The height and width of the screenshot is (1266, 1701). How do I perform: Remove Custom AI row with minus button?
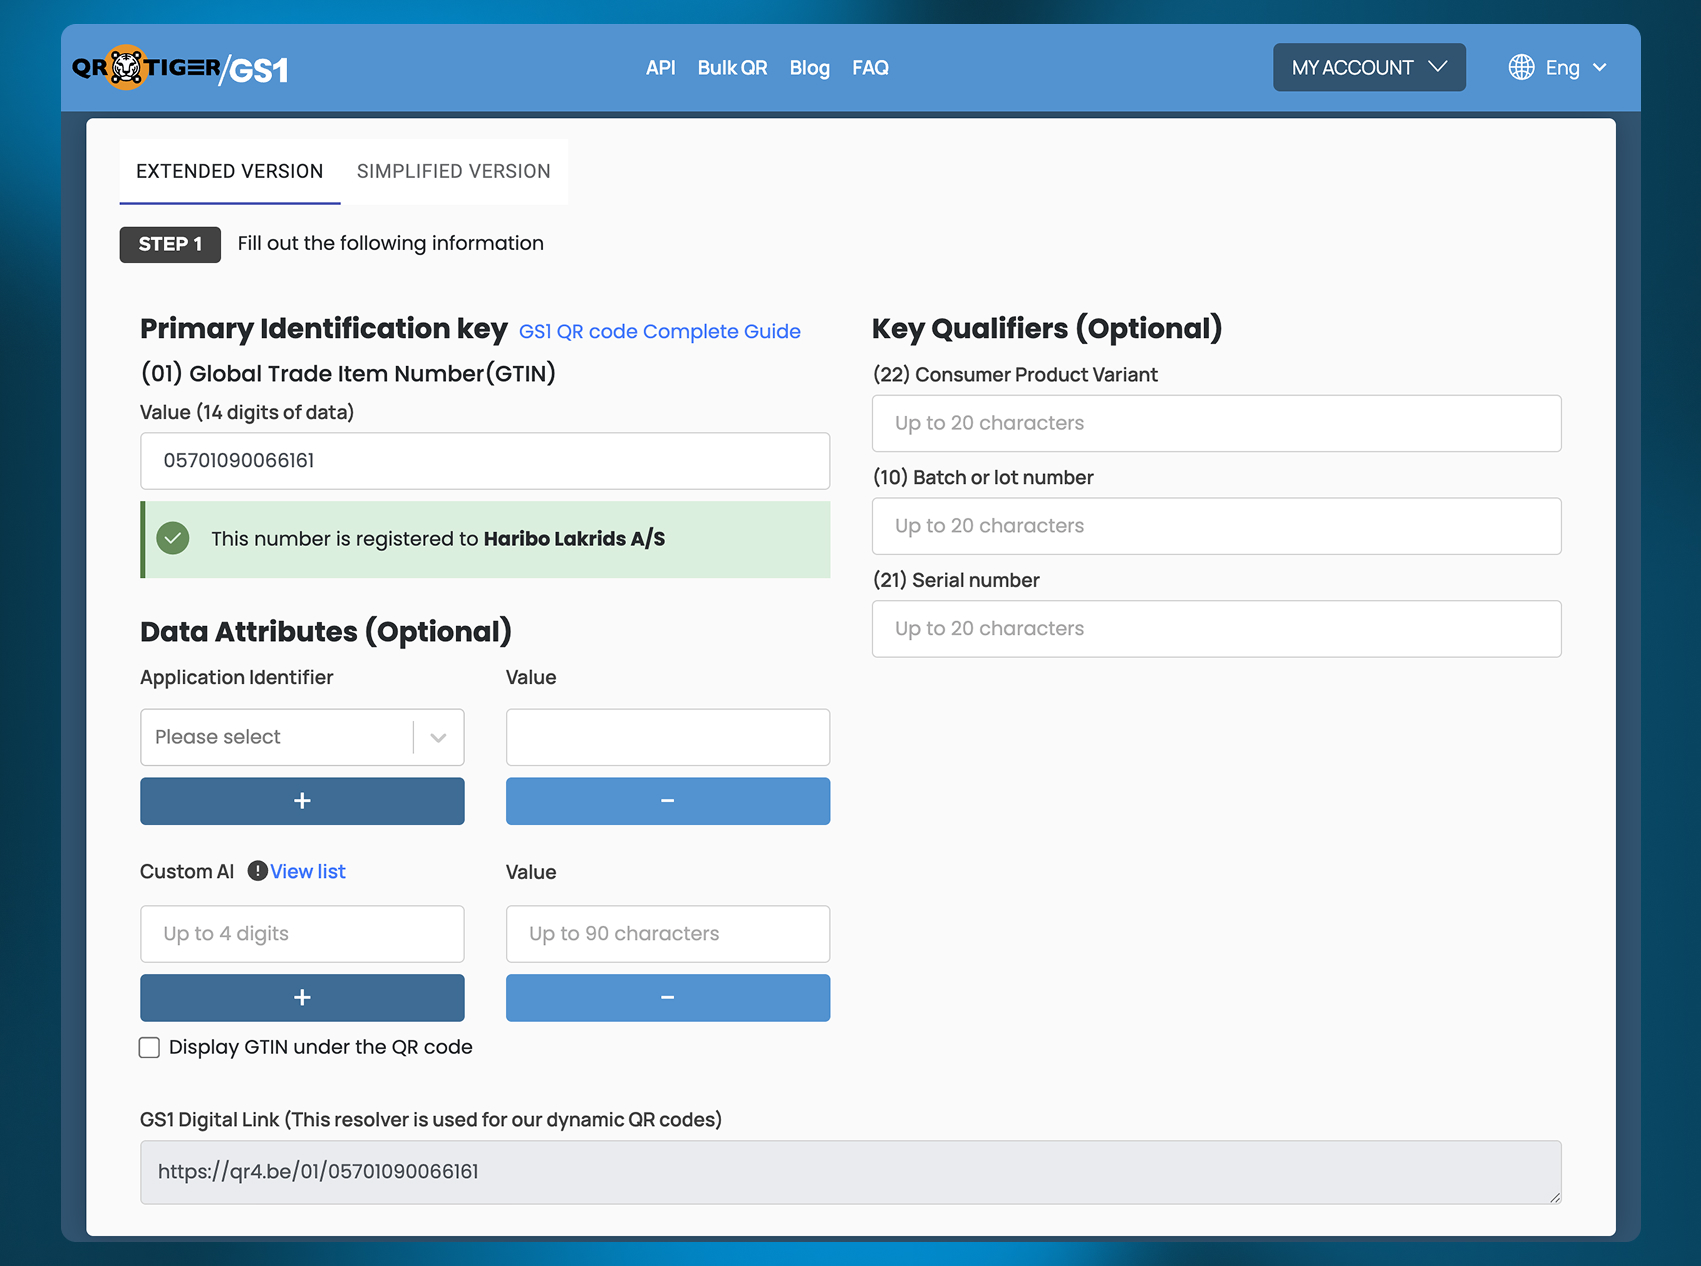(668, 998)
